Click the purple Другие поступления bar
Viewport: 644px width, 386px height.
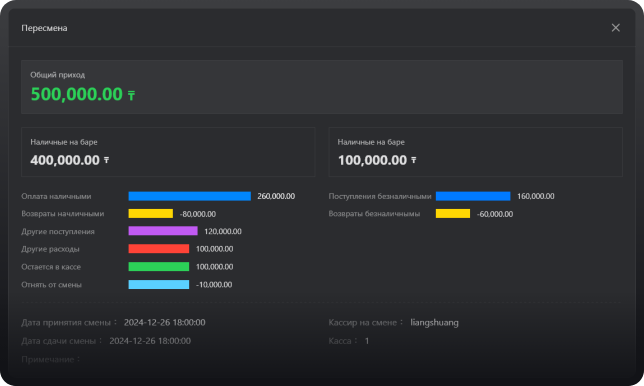pos(163,231)
